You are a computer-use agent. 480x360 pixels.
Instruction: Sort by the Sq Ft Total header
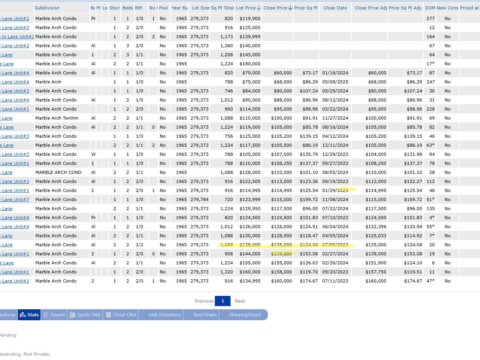[x=222, y=8]
